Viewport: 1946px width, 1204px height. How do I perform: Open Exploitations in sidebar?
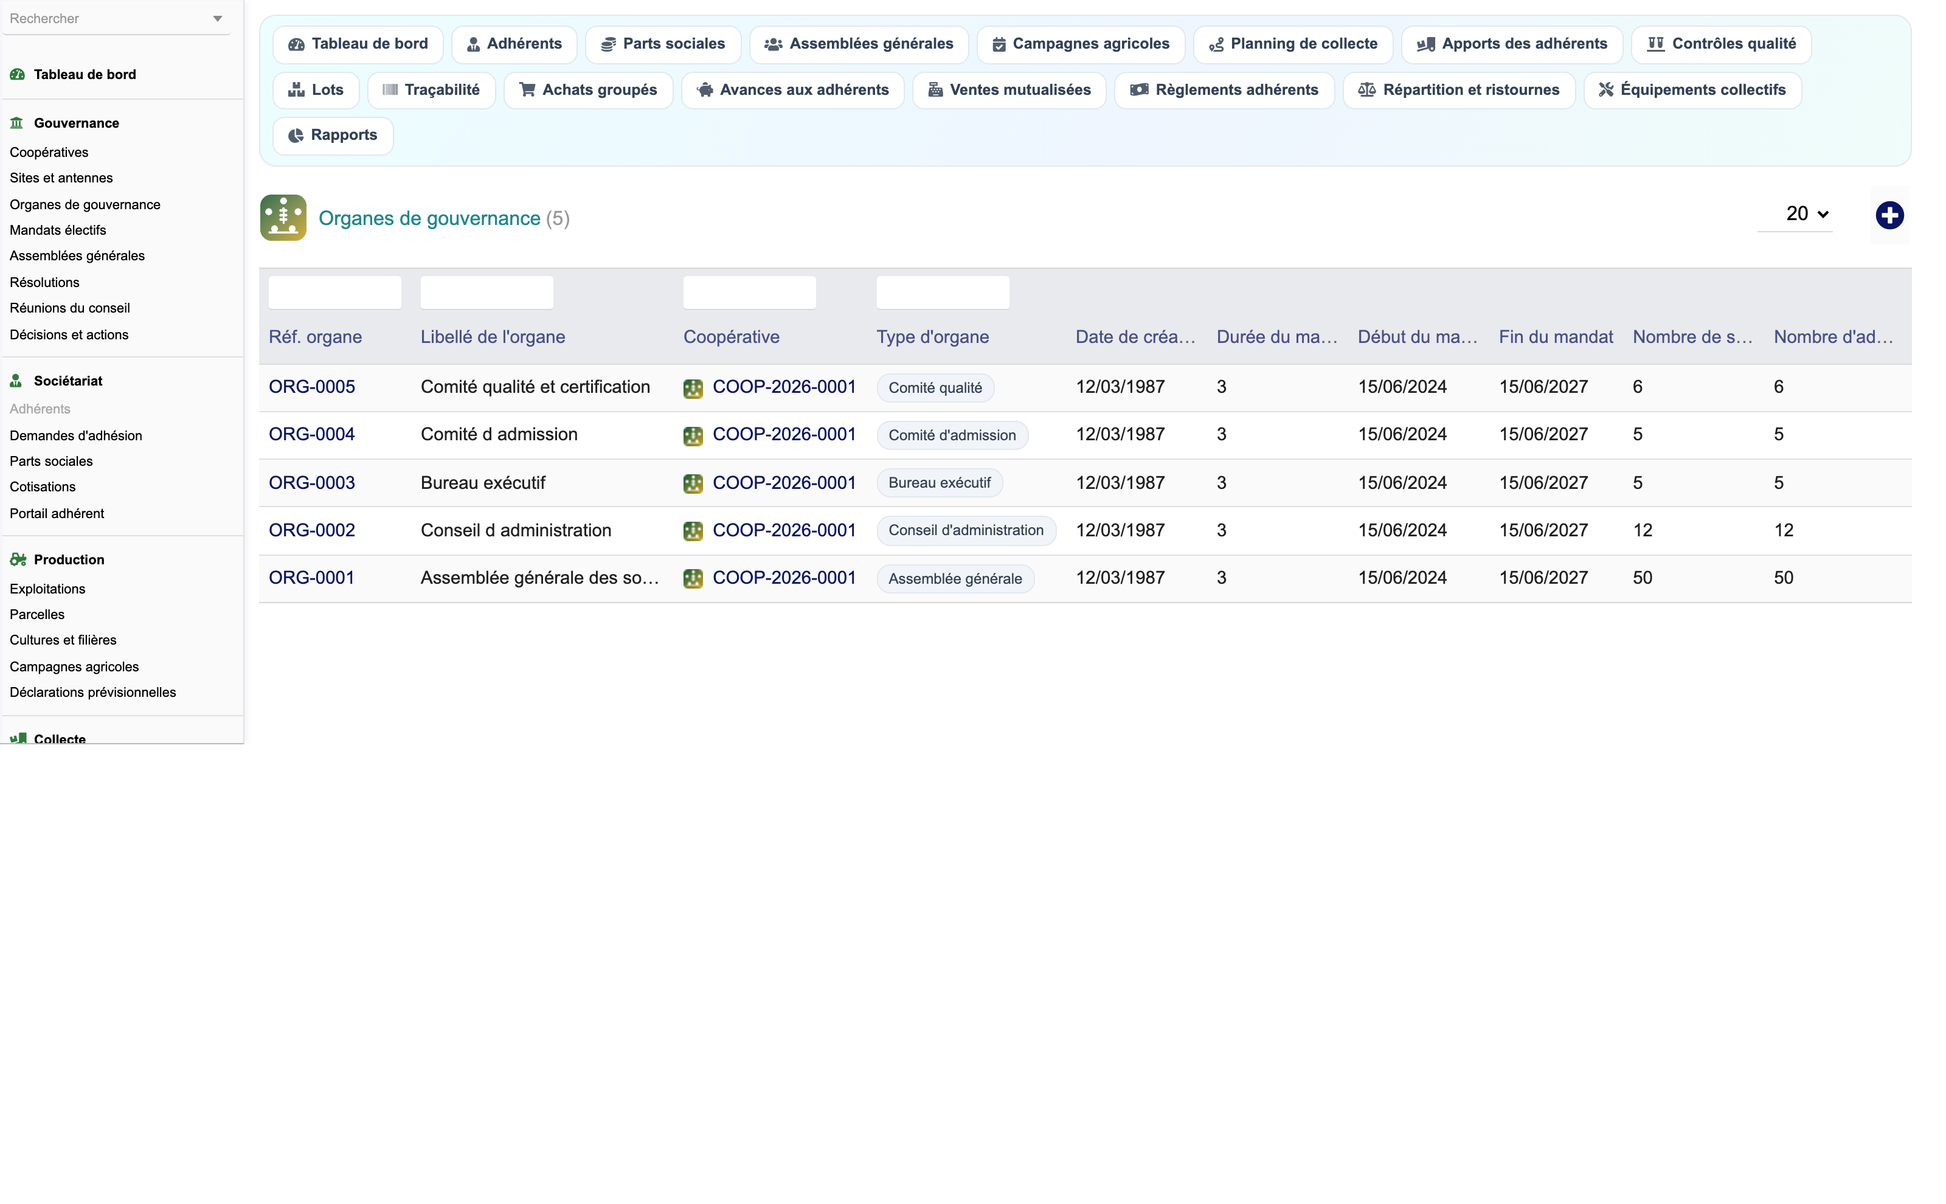(x=47, y=589)
